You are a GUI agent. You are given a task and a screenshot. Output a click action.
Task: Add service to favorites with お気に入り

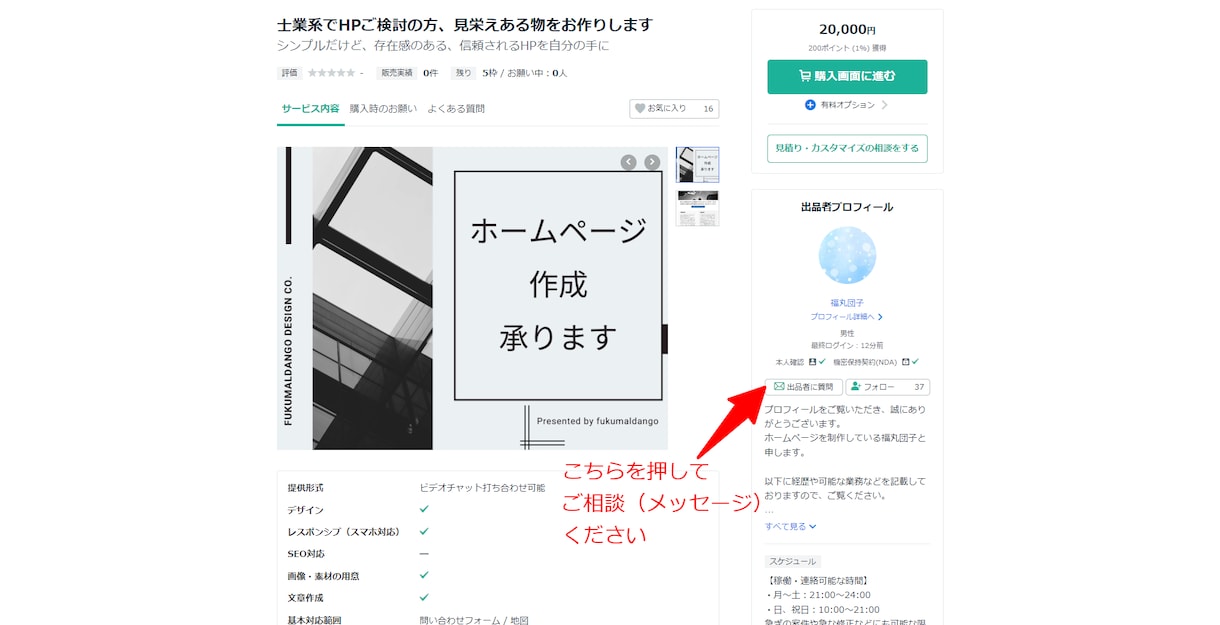[x=674, y=109]
